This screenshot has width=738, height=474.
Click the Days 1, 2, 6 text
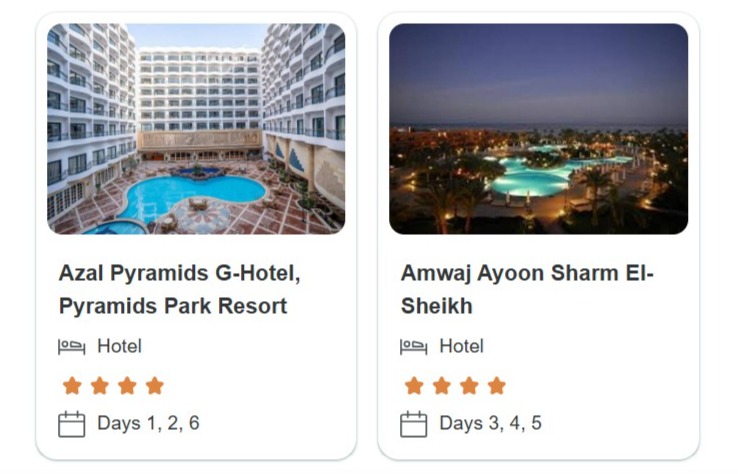[x=148, y=424]
